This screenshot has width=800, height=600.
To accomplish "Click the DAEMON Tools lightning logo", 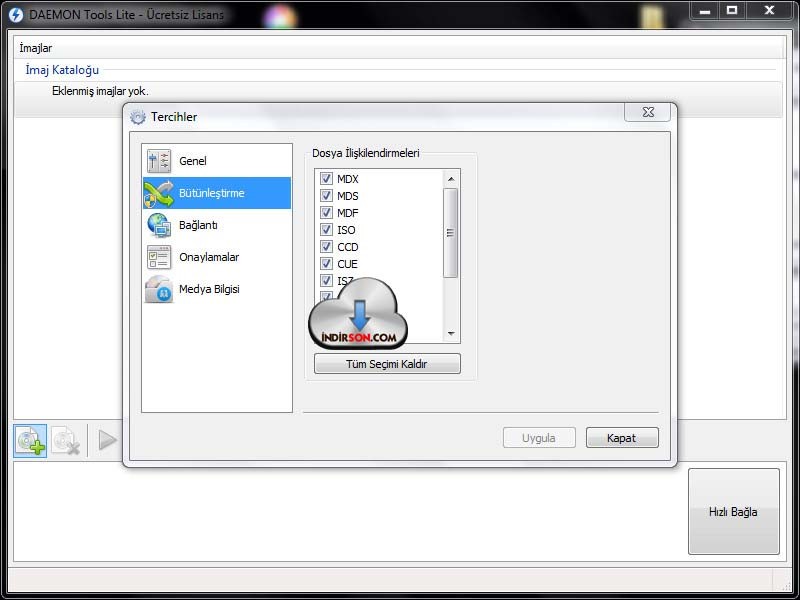I will click(16, 15).
